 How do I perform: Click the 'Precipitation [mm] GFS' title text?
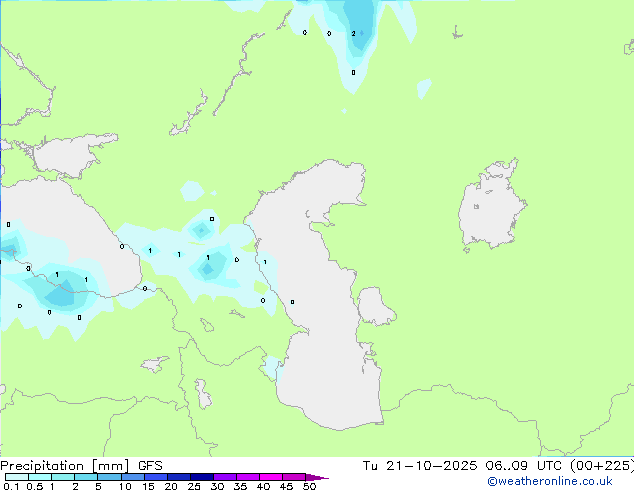click(81, 466)
